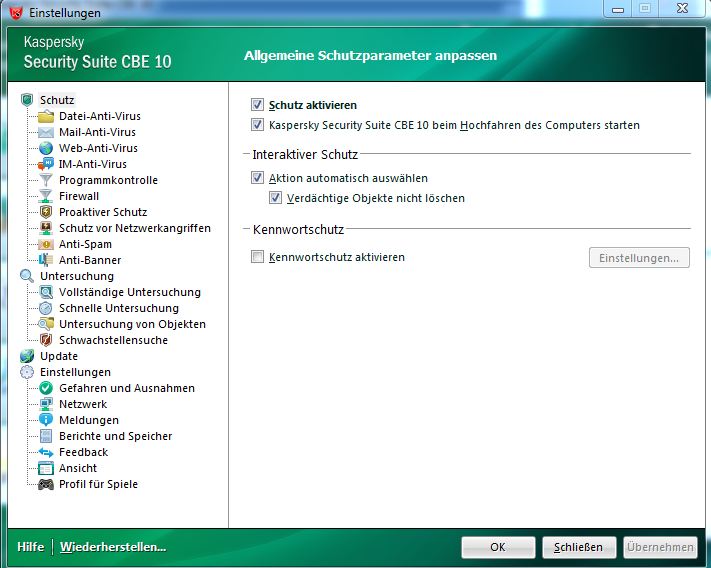This screenshot has height=568, width=711.
Task: Select Berichte und Speicher entry
Action: pyautogui.click(x=116, y=436)
